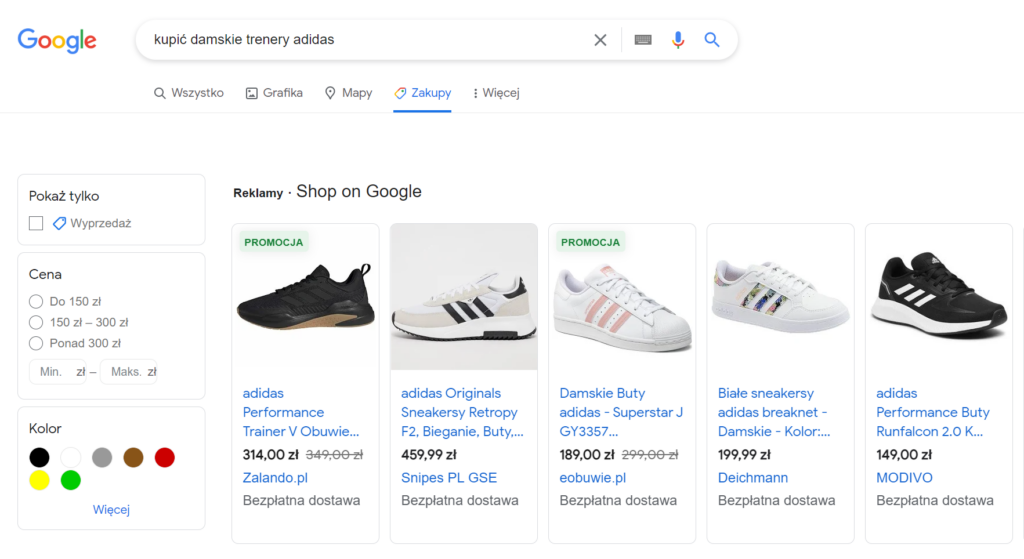
Task: Click the Maks. price input field
Action: tap(129, 372)
